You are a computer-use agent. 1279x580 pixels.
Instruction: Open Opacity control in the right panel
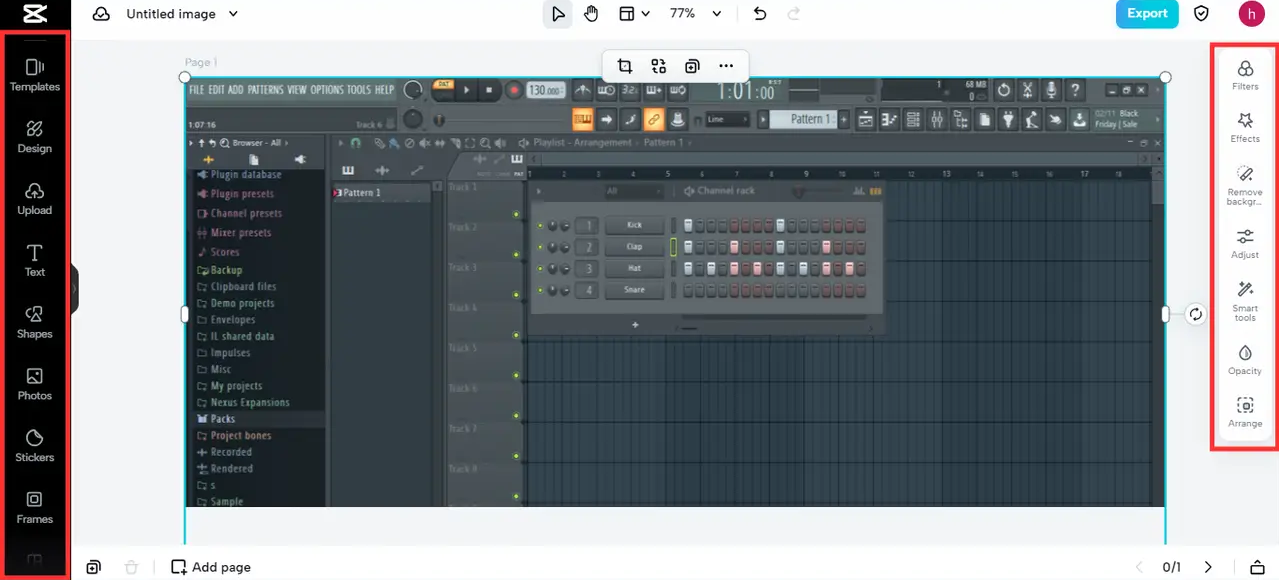click(1245, 359)
